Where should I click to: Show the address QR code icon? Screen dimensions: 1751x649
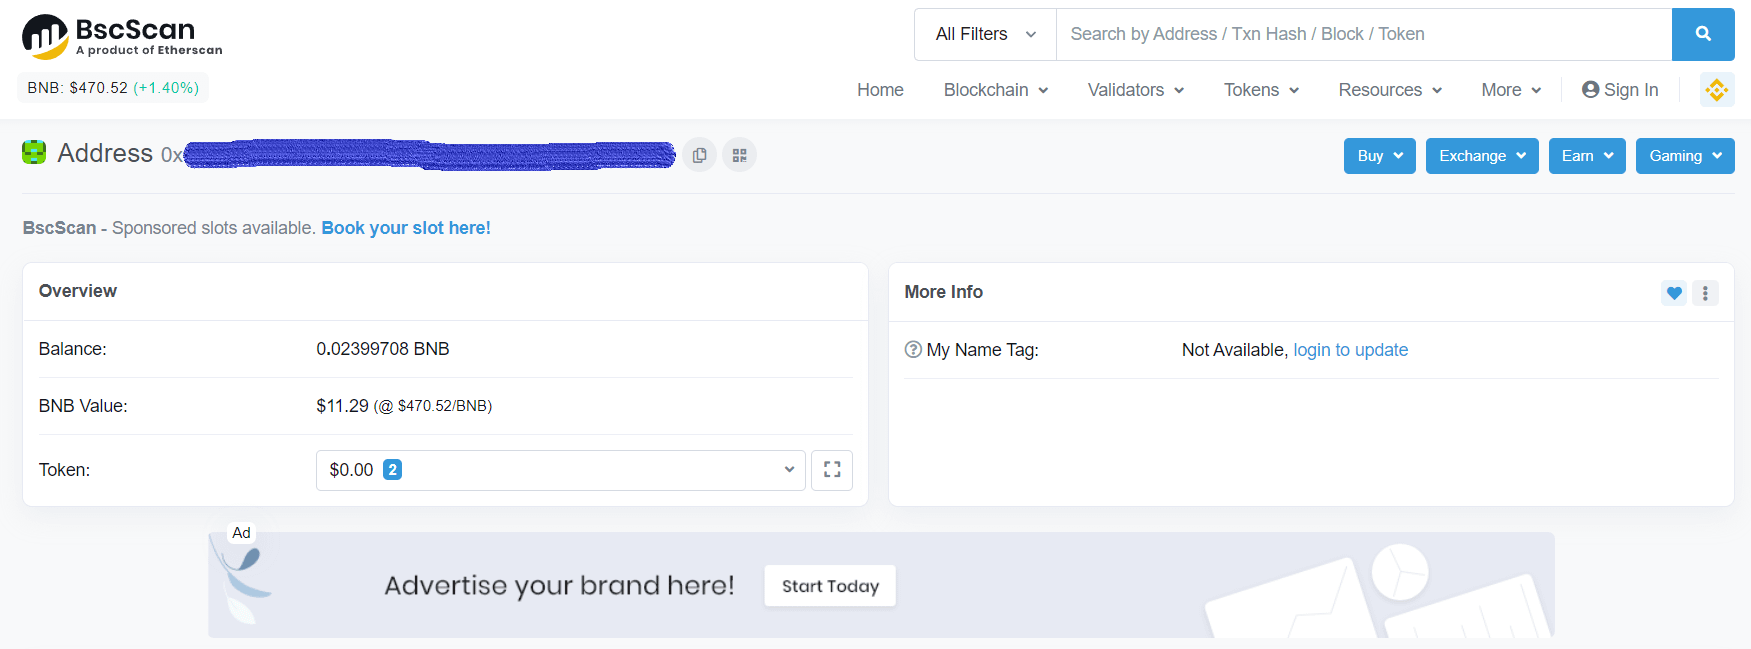(740, 155)
